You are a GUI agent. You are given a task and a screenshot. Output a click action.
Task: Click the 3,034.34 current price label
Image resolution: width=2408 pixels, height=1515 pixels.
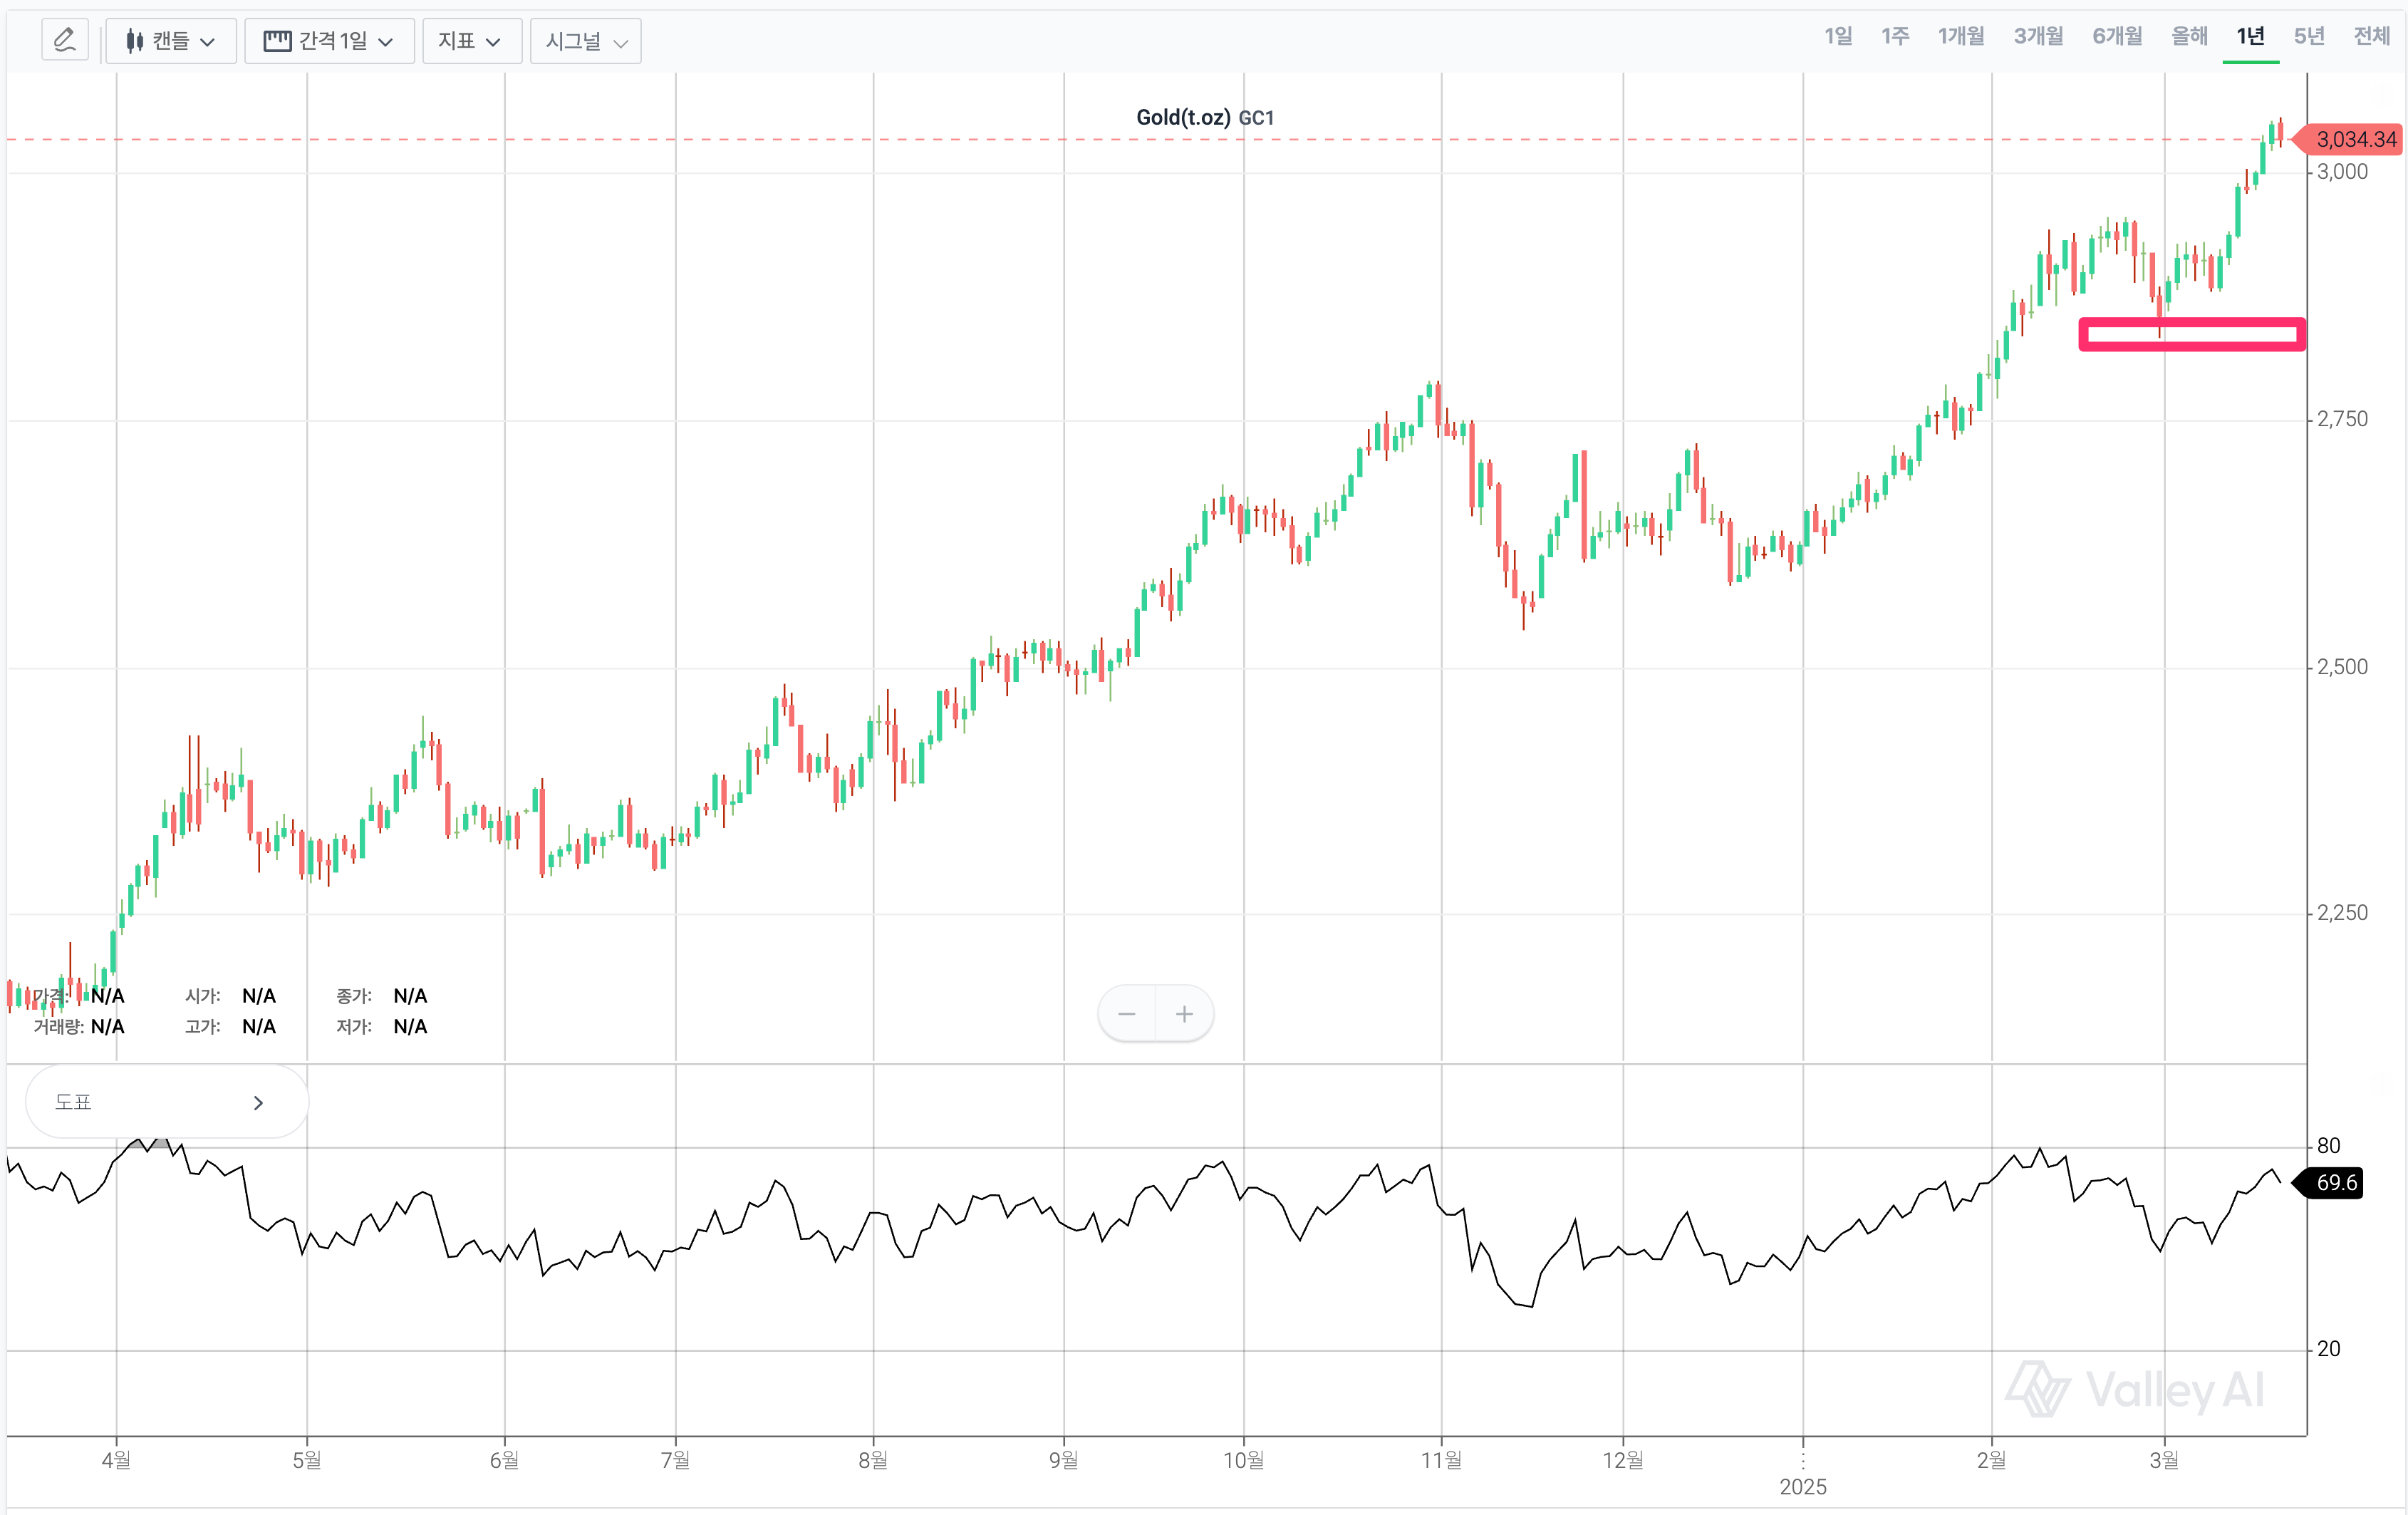tap(2355, 139)
